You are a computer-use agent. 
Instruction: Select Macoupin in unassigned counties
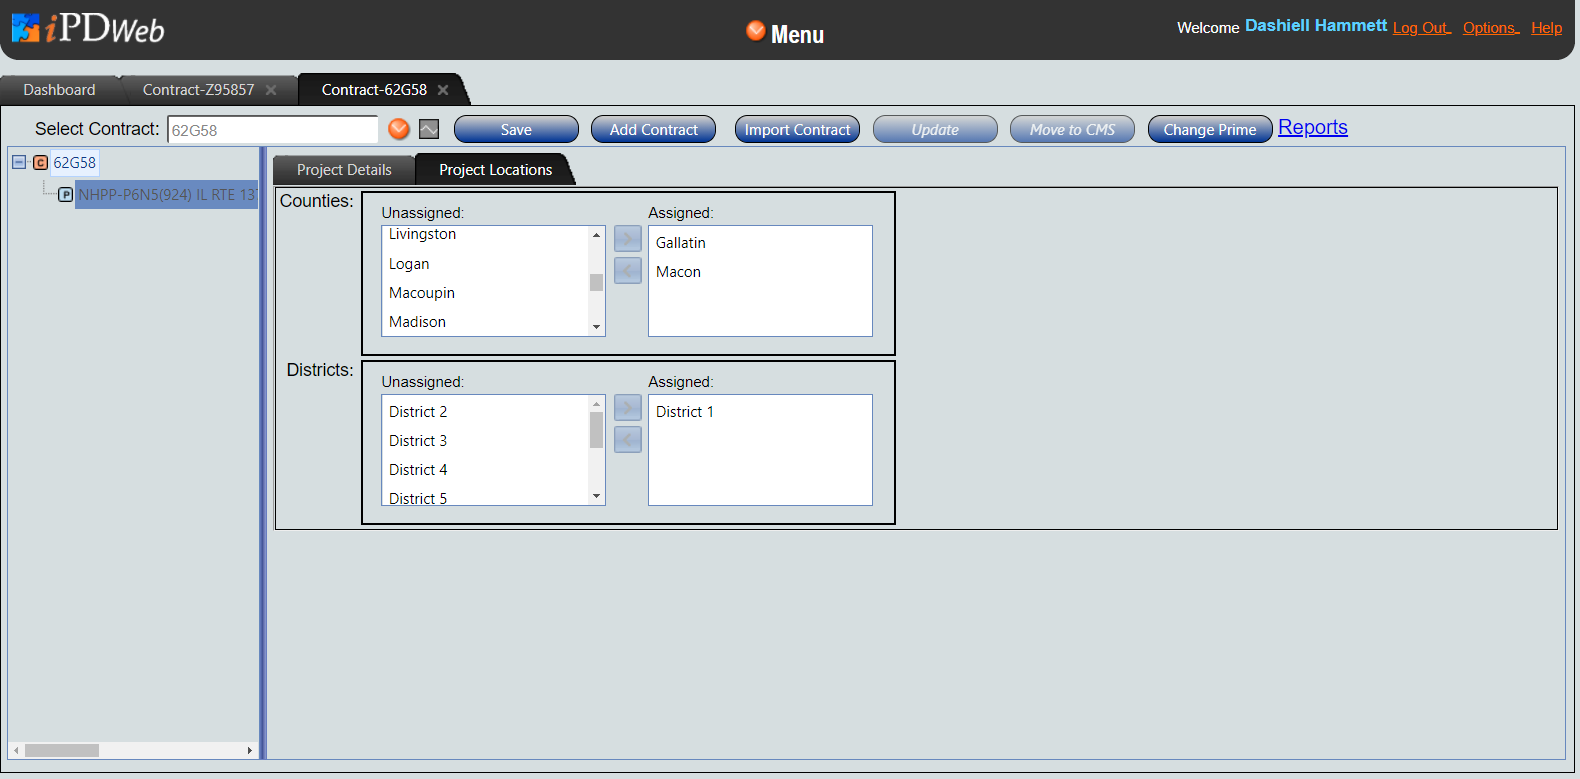coord(422,293)
